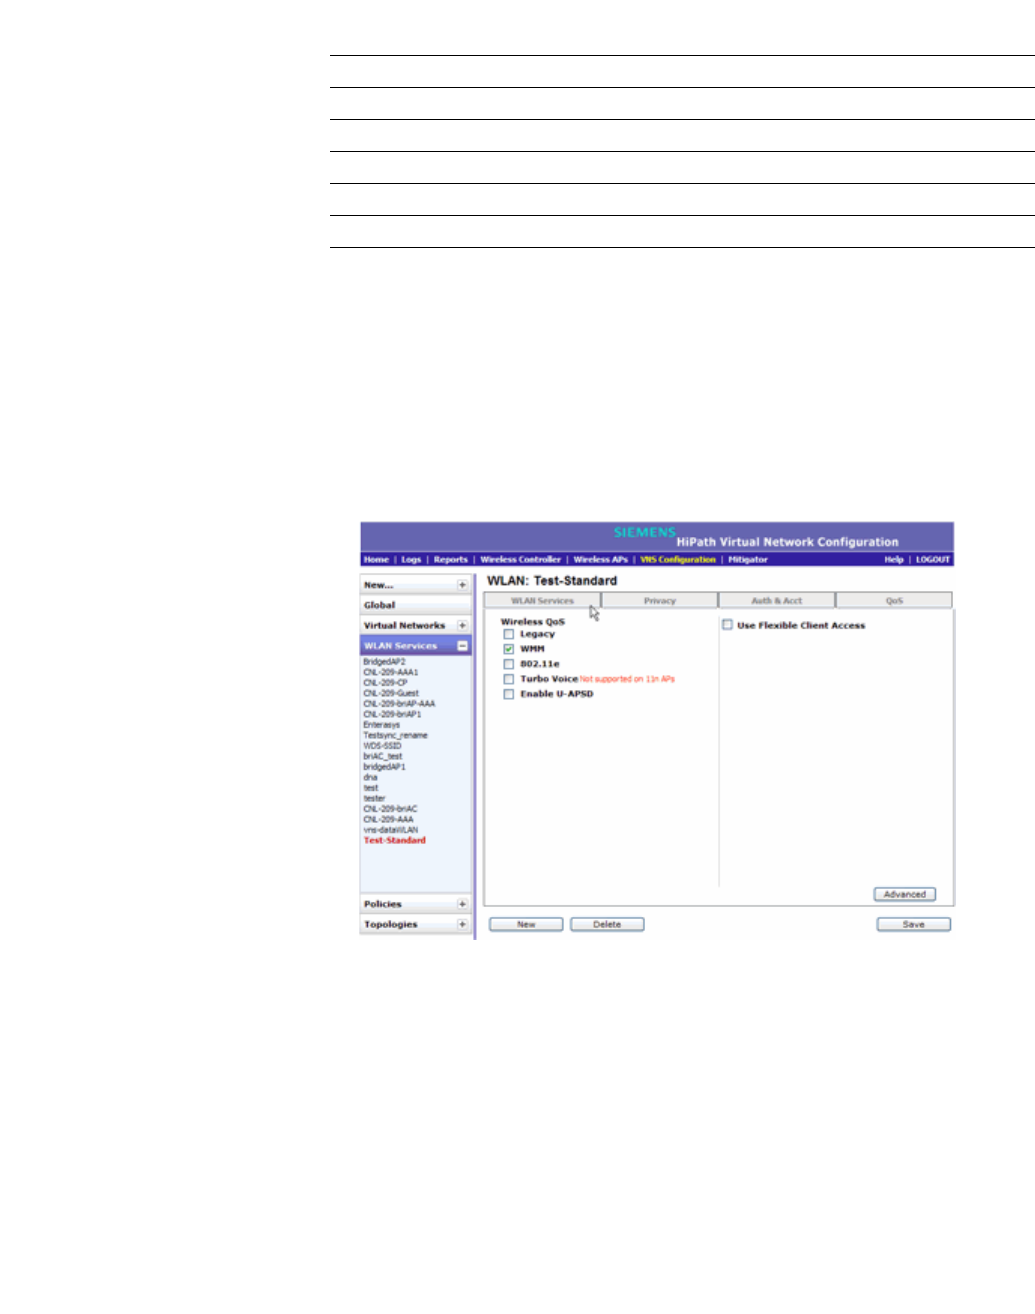This screenshot has width=1035, height=1314.
Task: Save the WLAN configuration
Action: click(914, 924)
